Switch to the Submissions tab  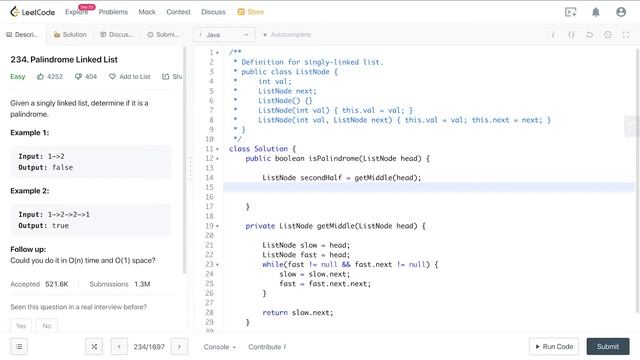tap(163, 35)
